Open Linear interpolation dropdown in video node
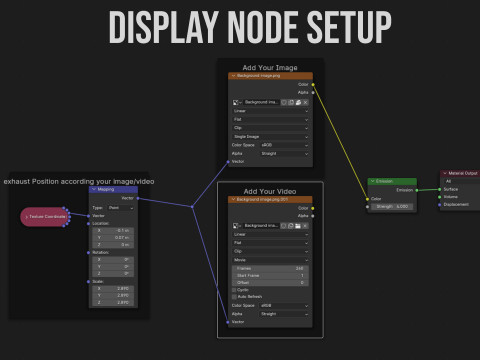This screenshot has width=480, height=360. (x=270, y=235)
